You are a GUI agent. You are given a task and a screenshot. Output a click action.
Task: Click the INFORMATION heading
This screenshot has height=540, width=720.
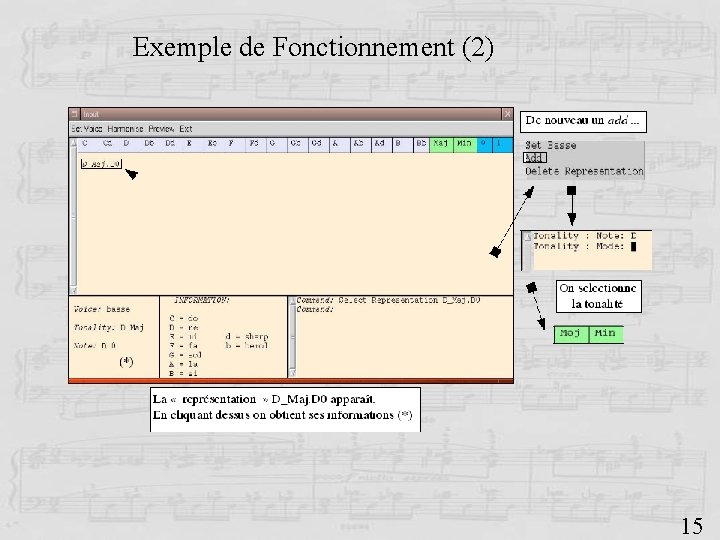[x=202, y=300]
